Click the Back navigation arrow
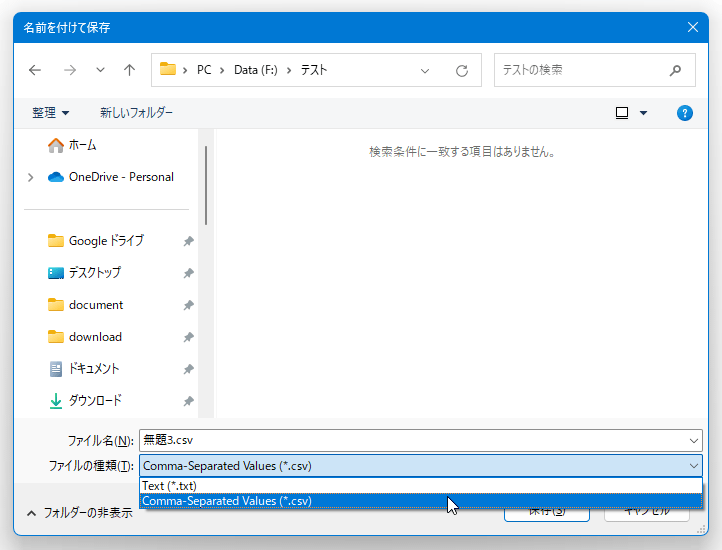 35,71
